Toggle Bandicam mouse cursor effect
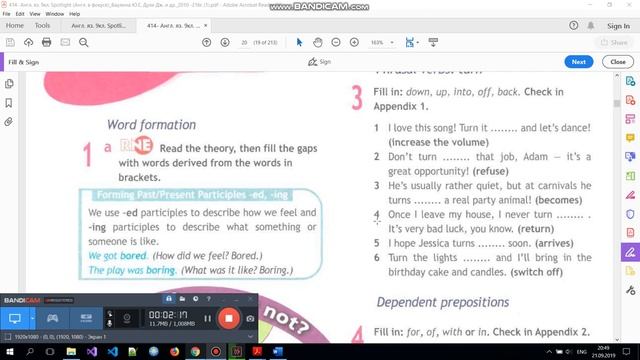This screenshot has height=360, width=640. click(x=109, y=313)
